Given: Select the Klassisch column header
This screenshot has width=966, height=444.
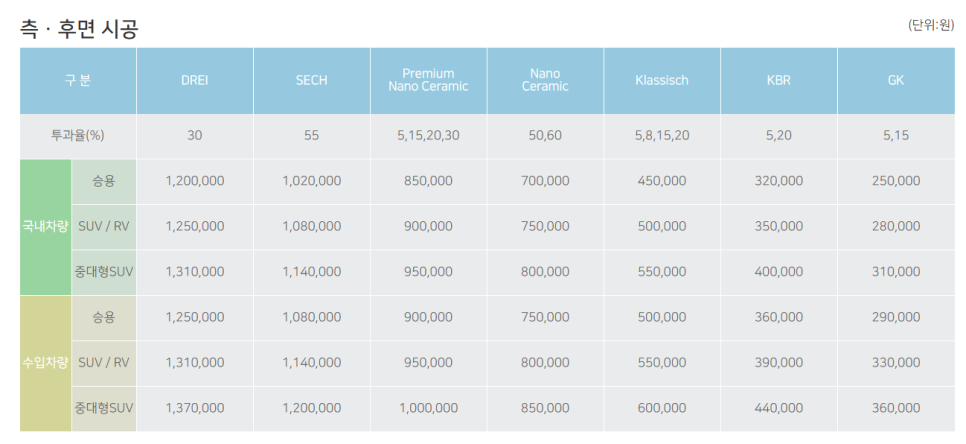Looking at the screenshot, I should pyautogui.click(x=662, y=81).
